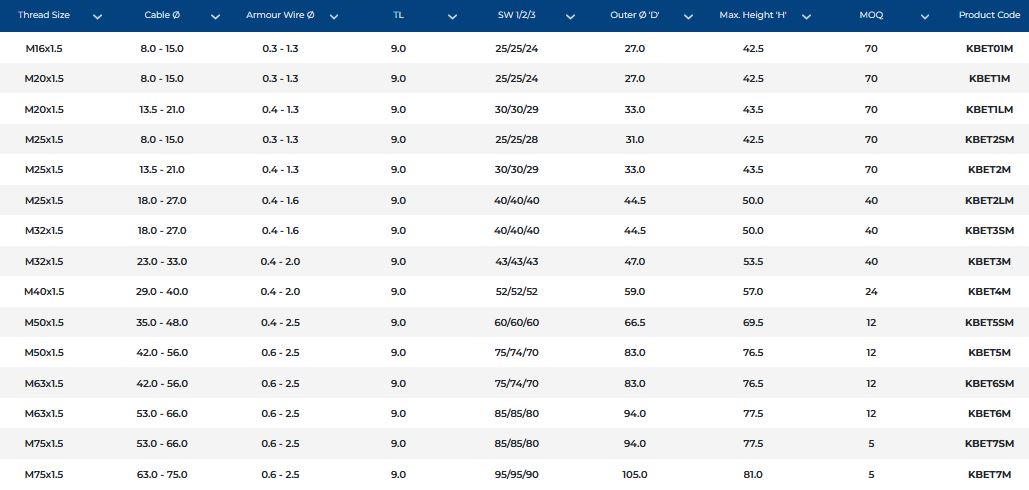
Task: Click thread size M16x1.5 cell
Action: coord(44,49)
